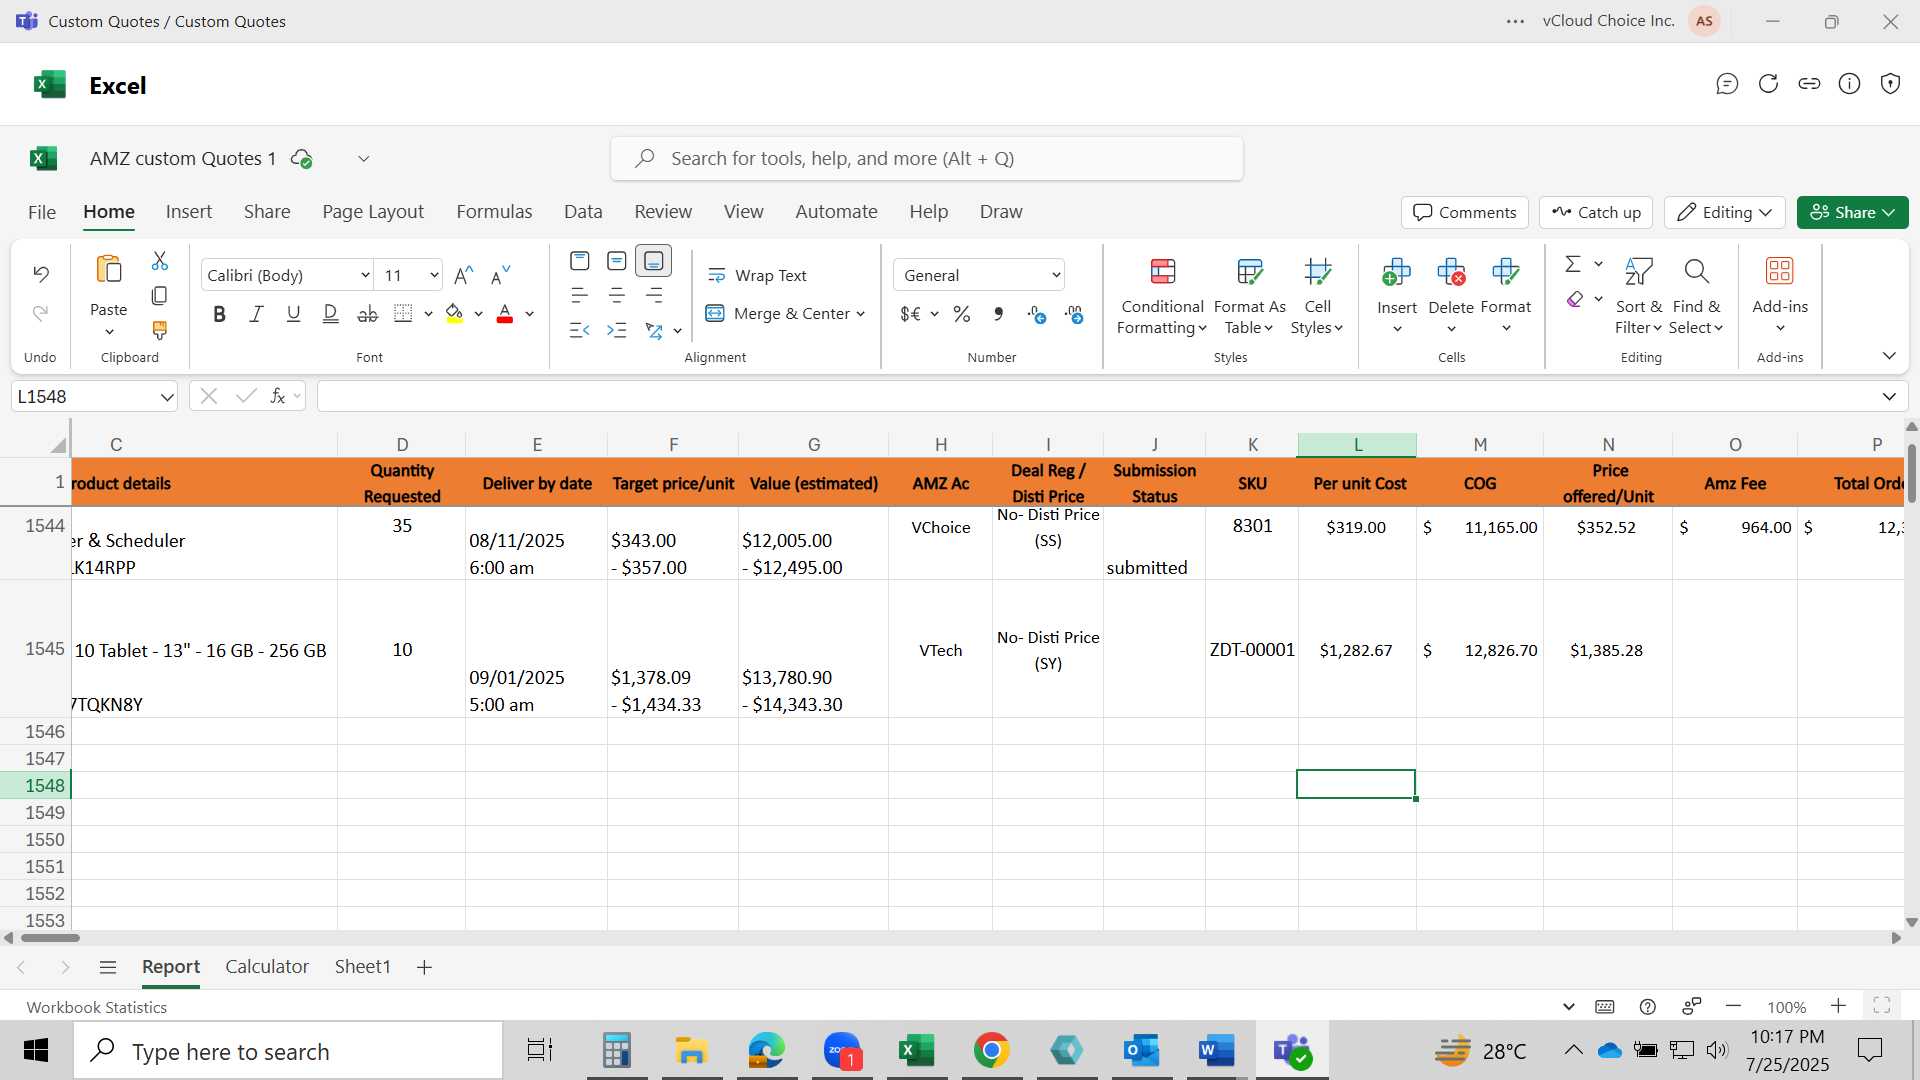Click the Cut scissors icon
Image resolution: width=1920 pixels, height=1080 pixels.
[x=159, y=261]
